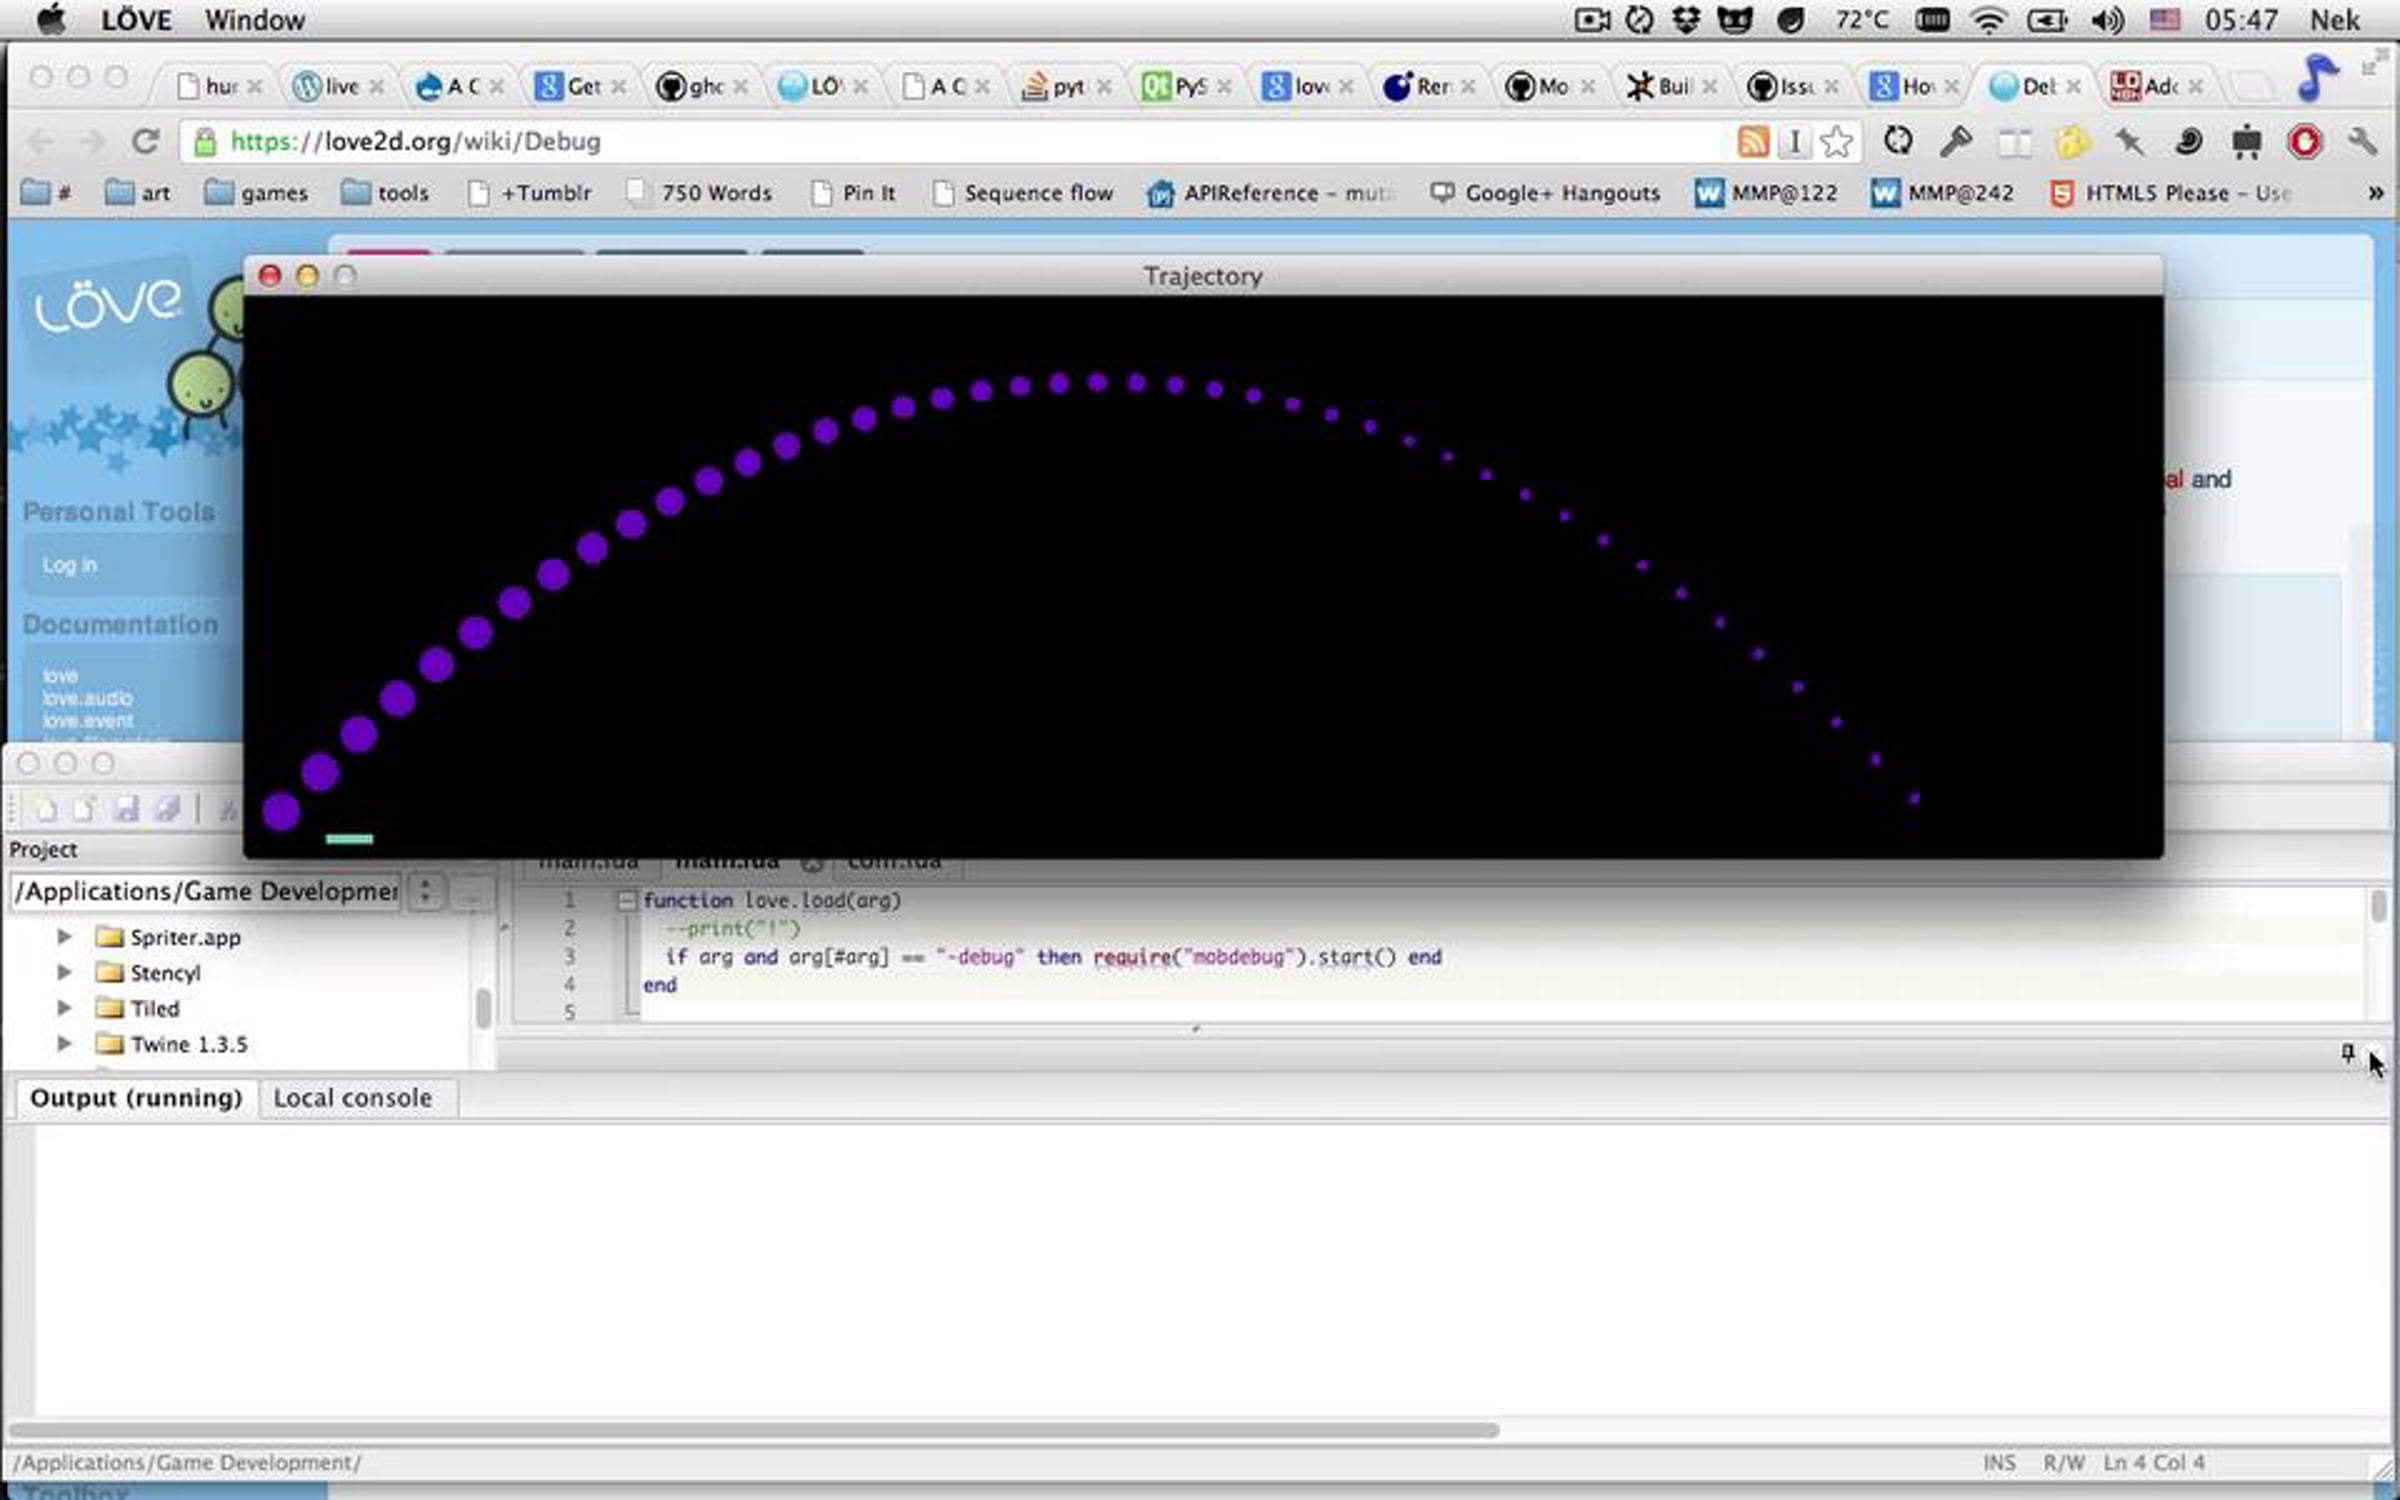Bookmark this page with the star icon
Viewport: 2400px width, 1500px height.
click(1837, 142)
